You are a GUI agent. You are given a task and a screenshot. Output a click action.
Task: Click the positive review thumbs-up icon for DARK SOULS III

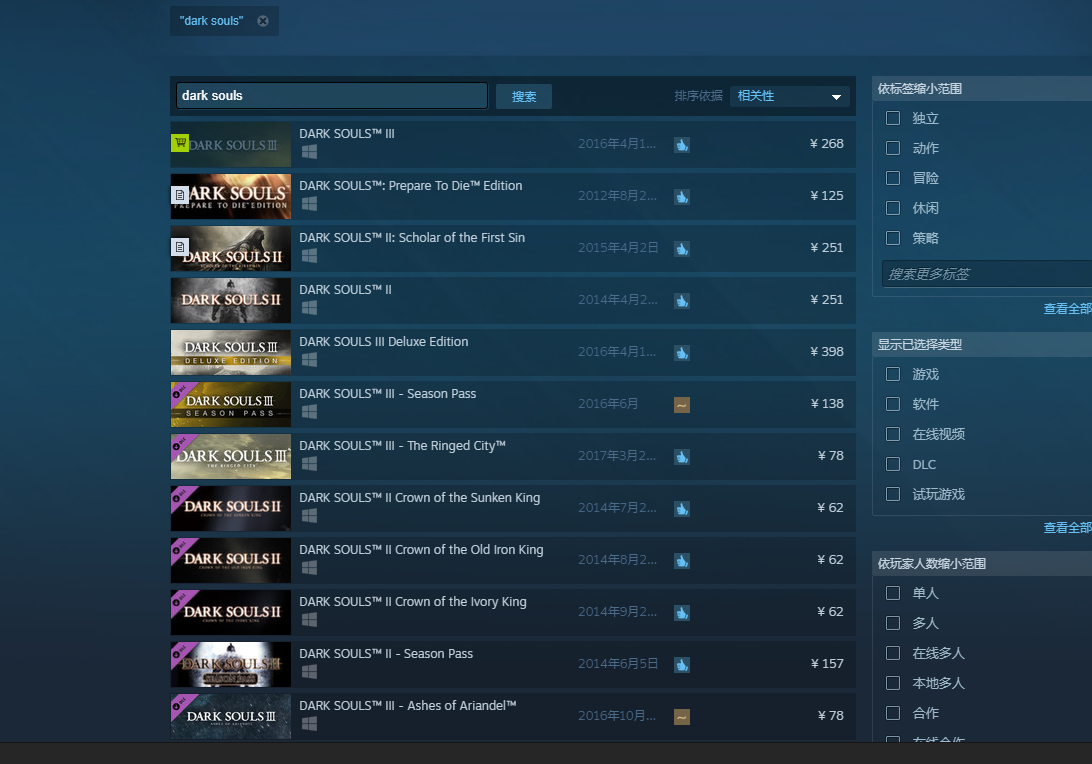[x=682, y=145]
